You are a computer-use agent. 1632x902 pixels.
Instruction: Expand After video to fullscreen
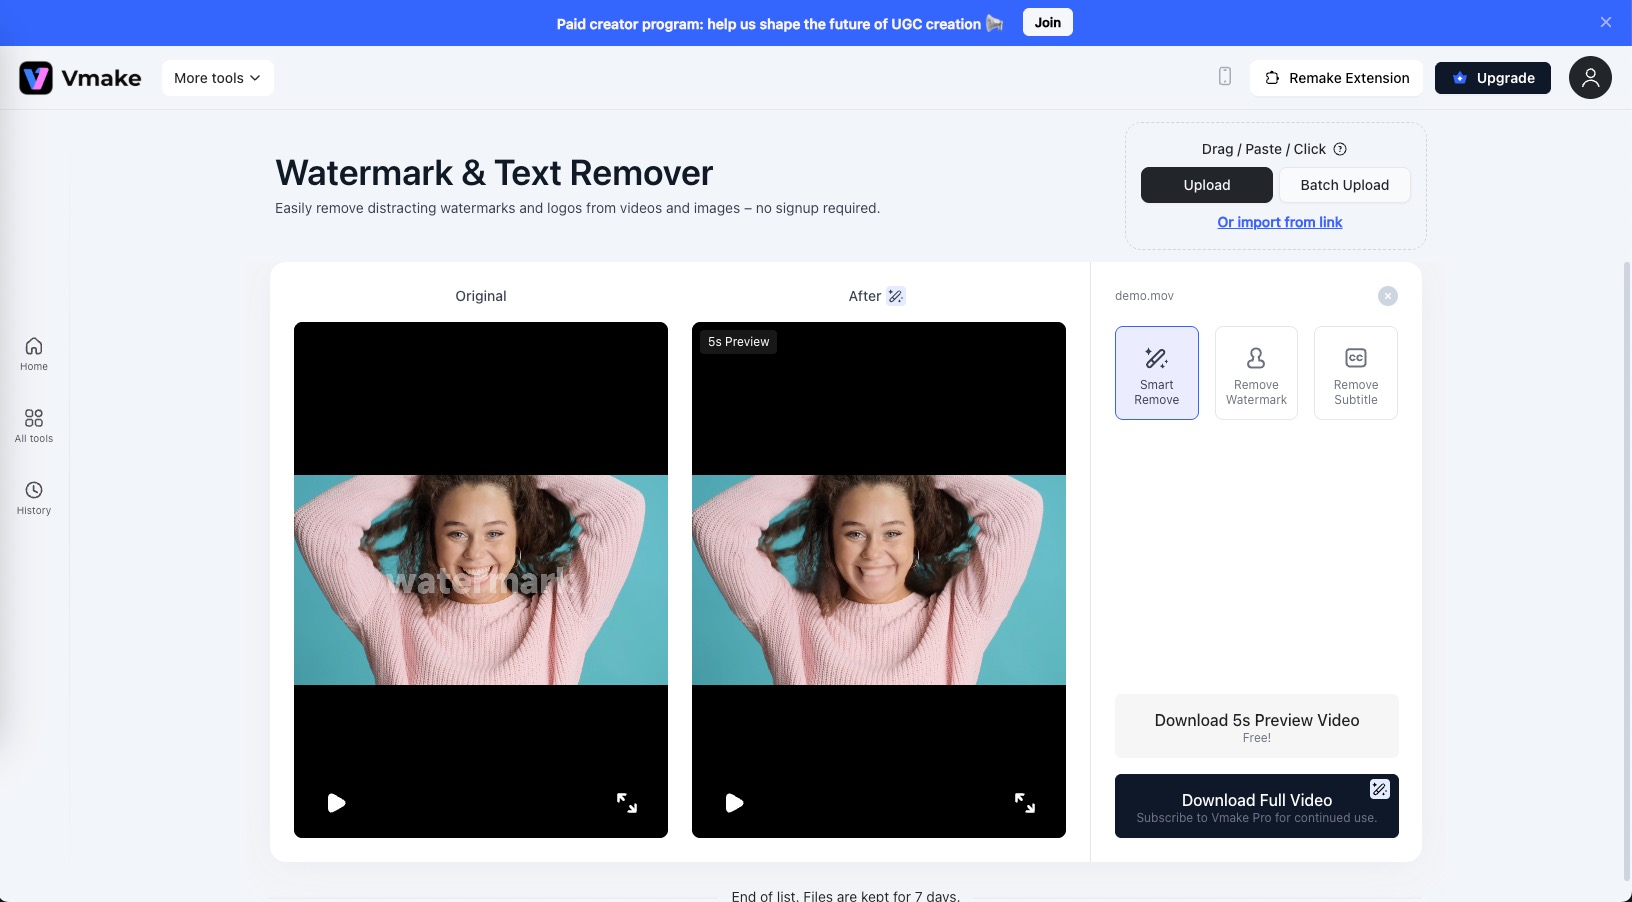click(x=1025, y=803)
